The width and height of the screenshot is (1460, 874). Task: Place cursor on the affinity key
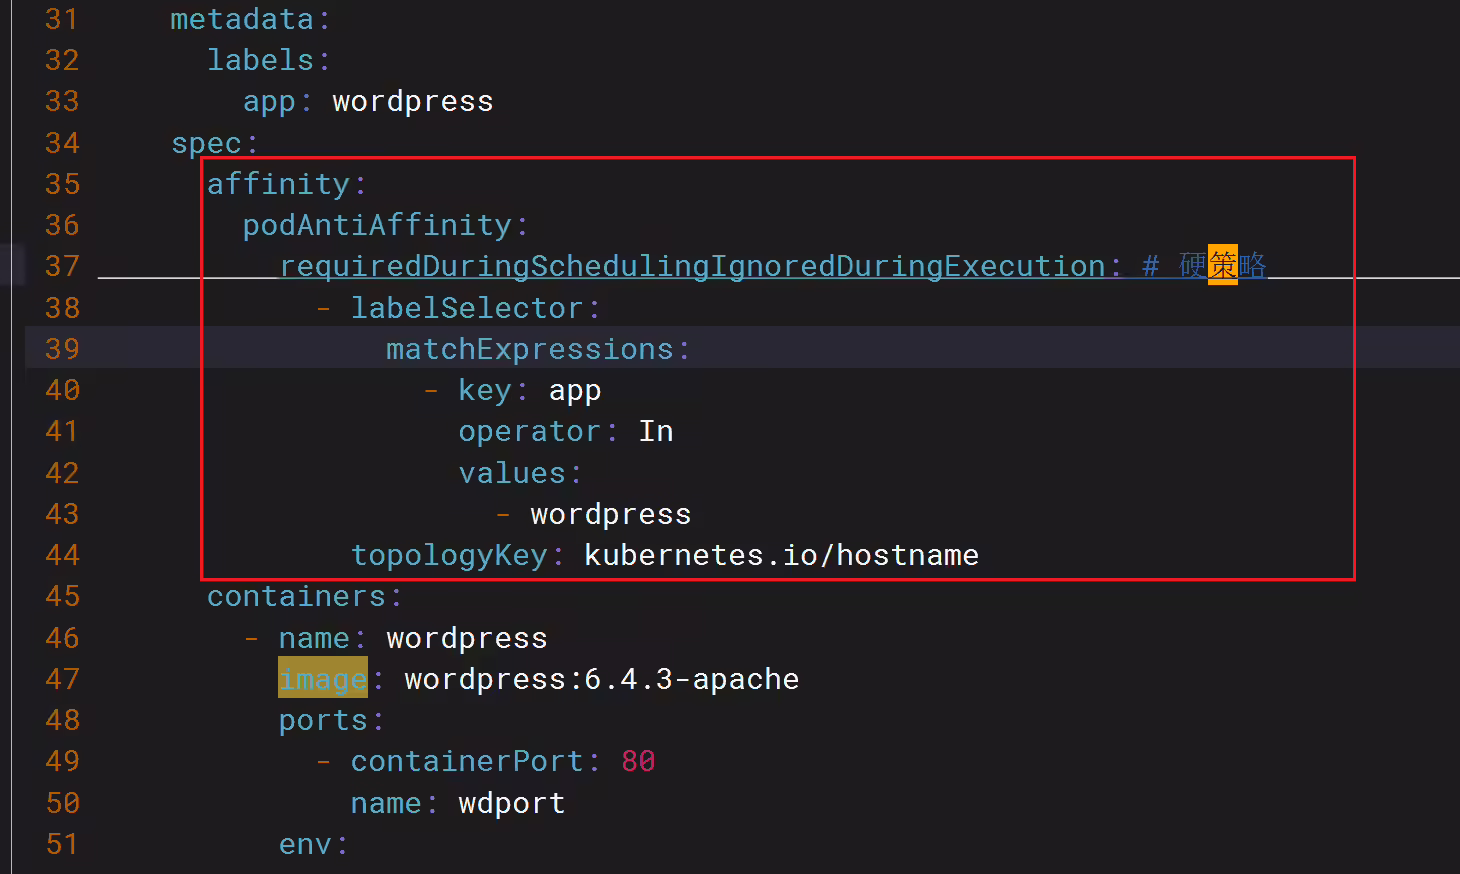[x=278, y=184]
